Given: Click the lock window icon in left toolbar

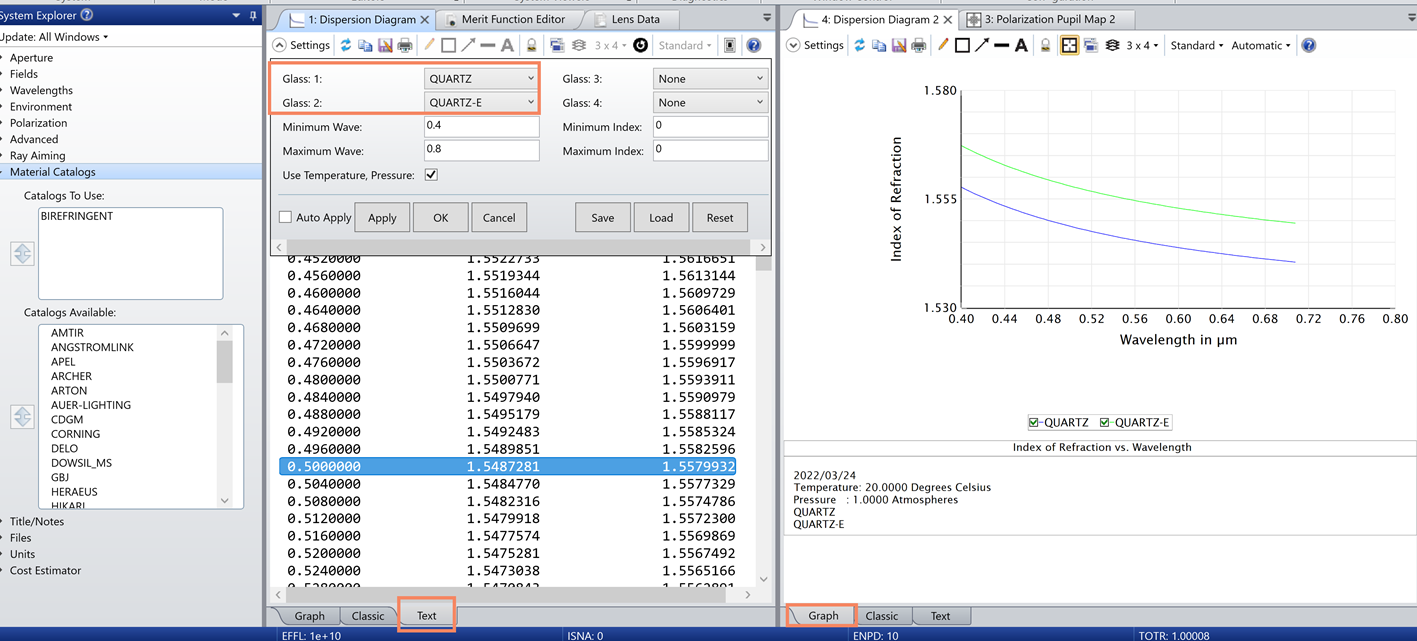Looking at the screenshot, I should point(532,45).
